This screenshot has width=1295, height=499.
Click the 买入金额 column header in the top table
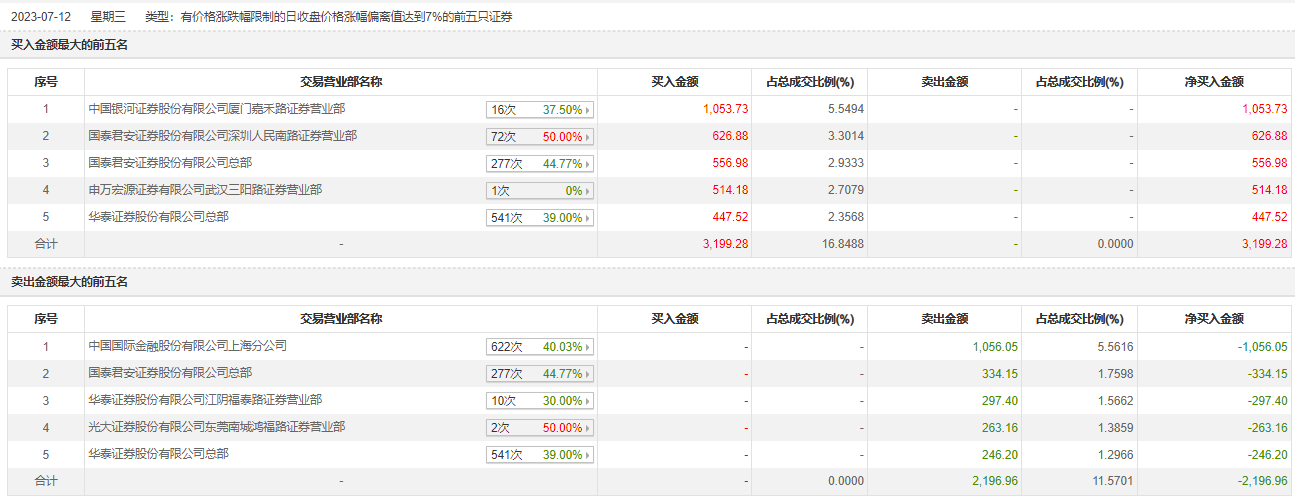point(675,82)
